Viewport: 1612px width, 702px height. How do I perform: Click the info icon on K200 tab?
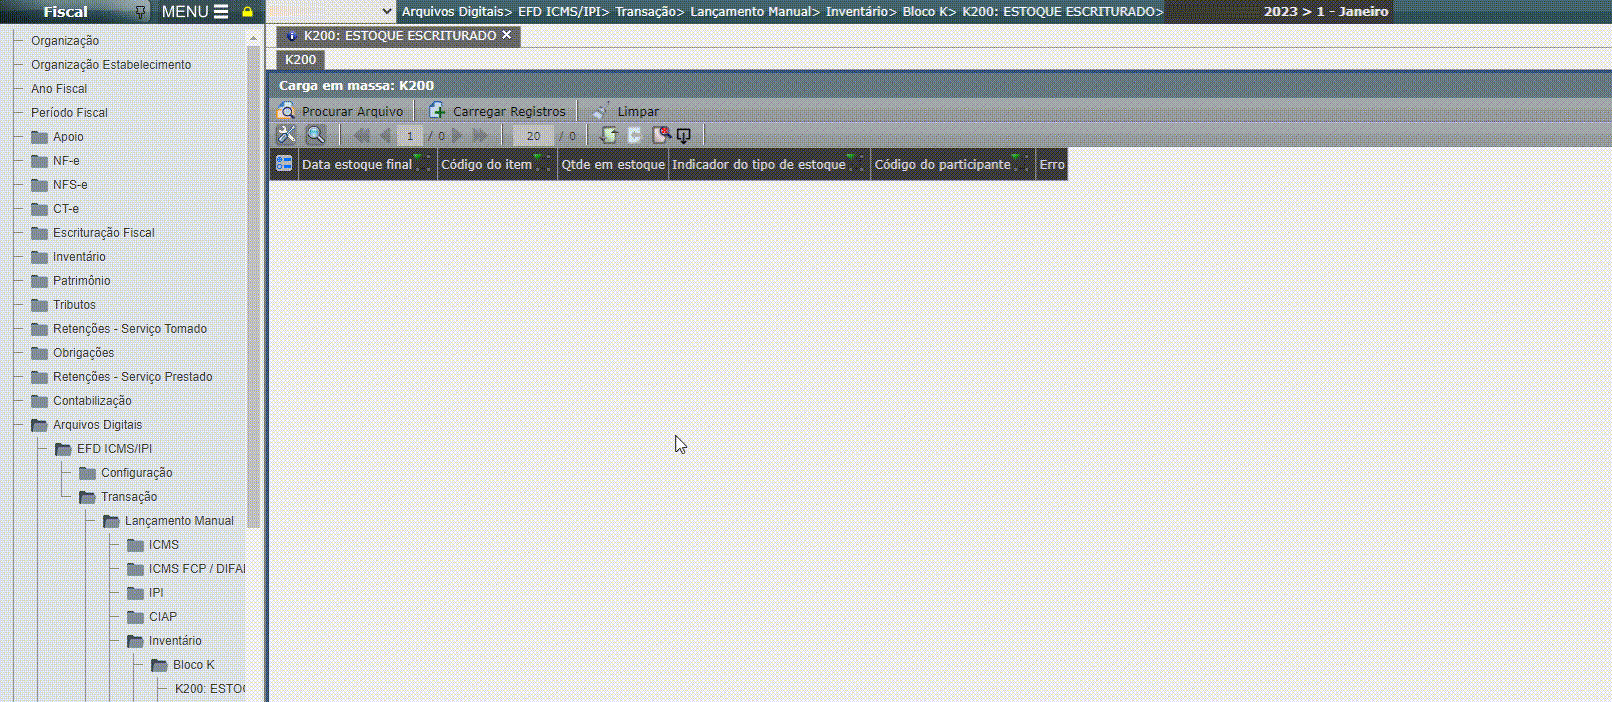291,36
